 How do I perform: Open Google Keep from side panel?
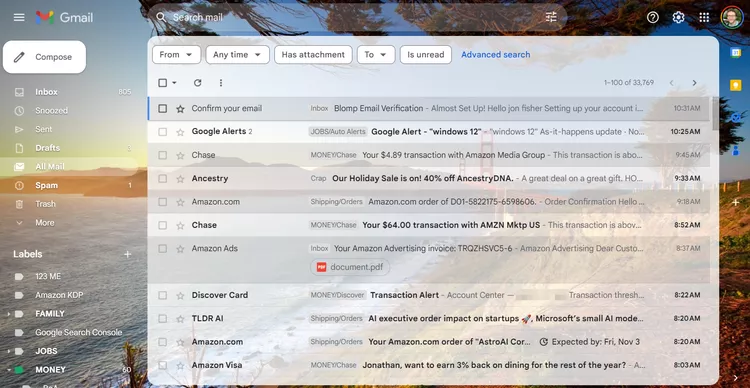[x=735, y=85]
